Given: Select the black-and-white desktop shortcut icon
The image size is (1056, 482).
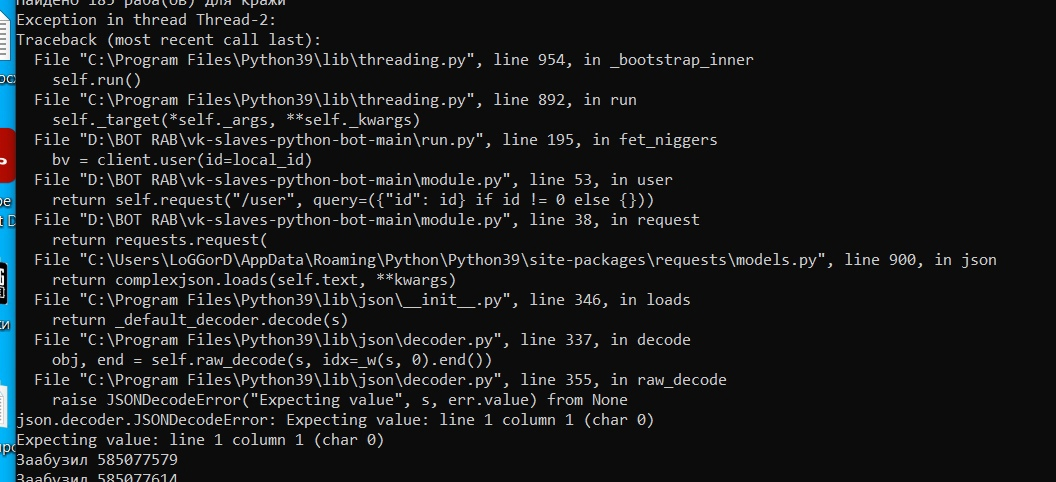Looking at the screenshot, I should [x=3, y=283].
